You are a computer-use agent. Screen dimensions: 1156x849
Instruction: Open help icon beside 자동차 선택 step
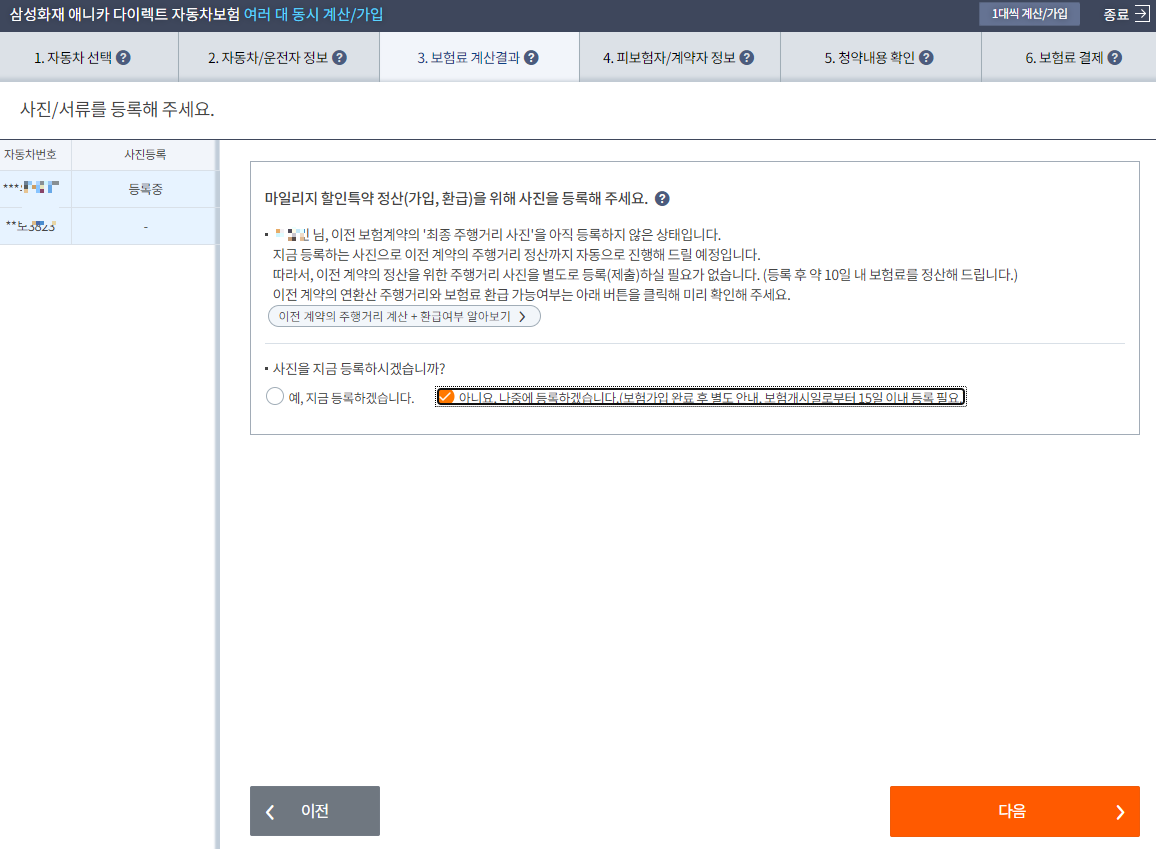pos(124,57)
